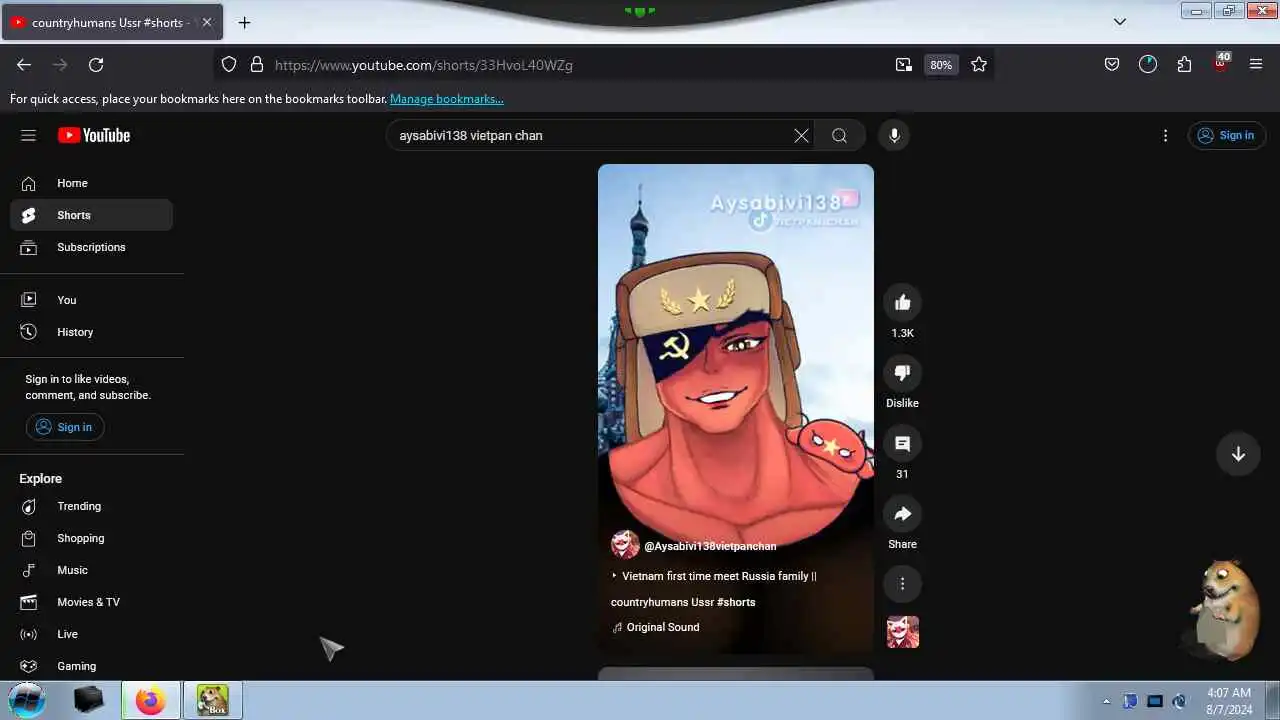
Task: Show hidden system tray icons
Action: coord(1106,701)
